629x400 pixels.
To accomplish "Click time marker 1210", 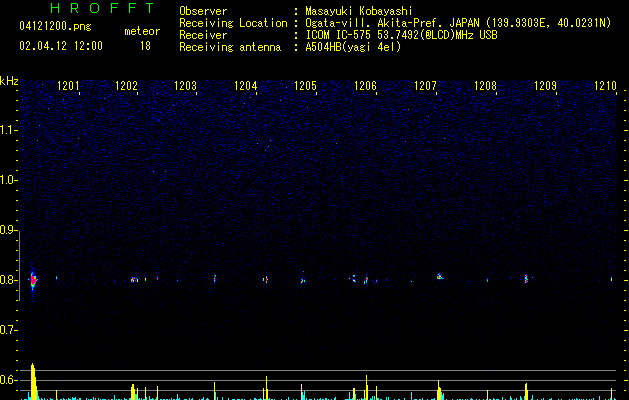I will tap(605, 86).
